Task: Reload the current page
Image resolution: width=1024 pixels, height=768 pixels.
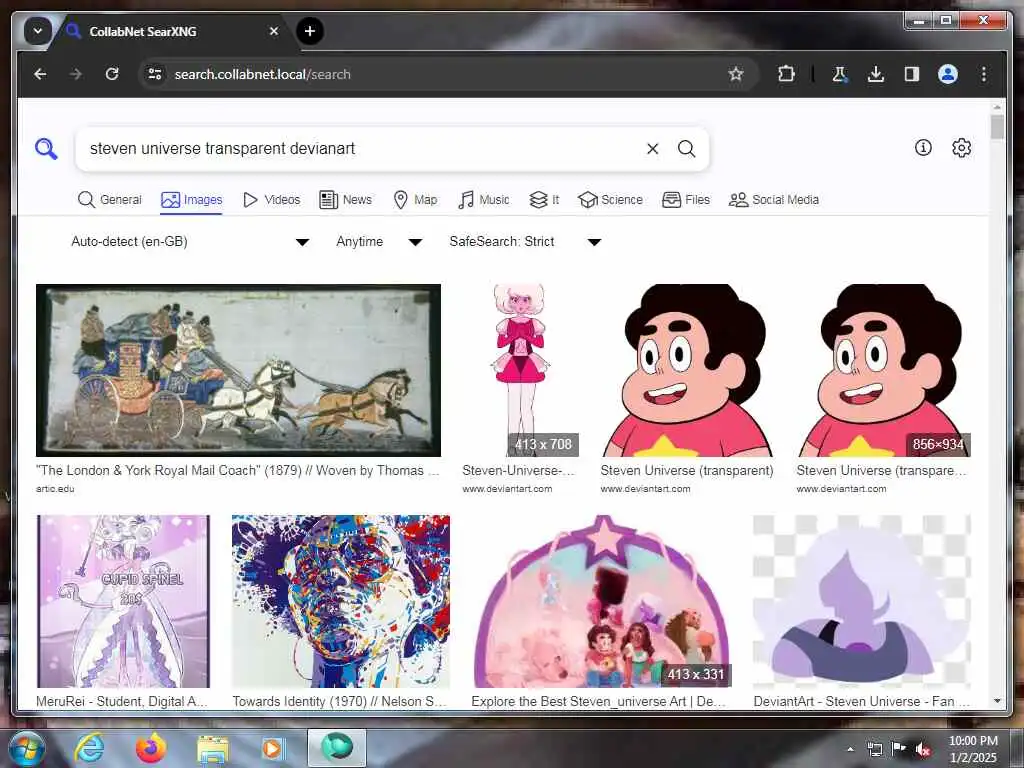Action: 112,74
